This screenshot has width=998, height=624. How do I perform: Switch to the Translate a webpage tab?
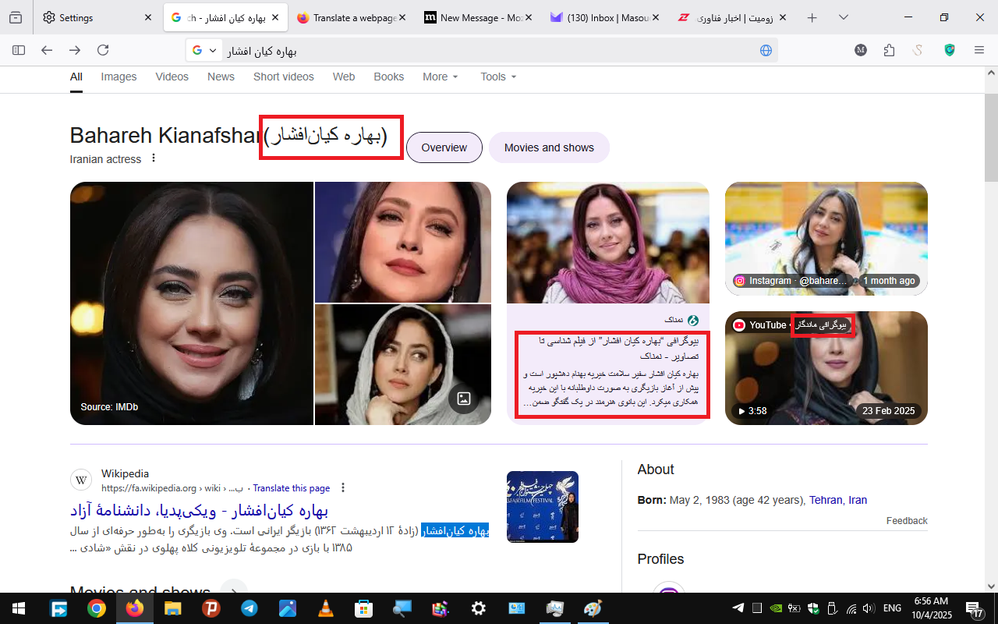[350, 18]
